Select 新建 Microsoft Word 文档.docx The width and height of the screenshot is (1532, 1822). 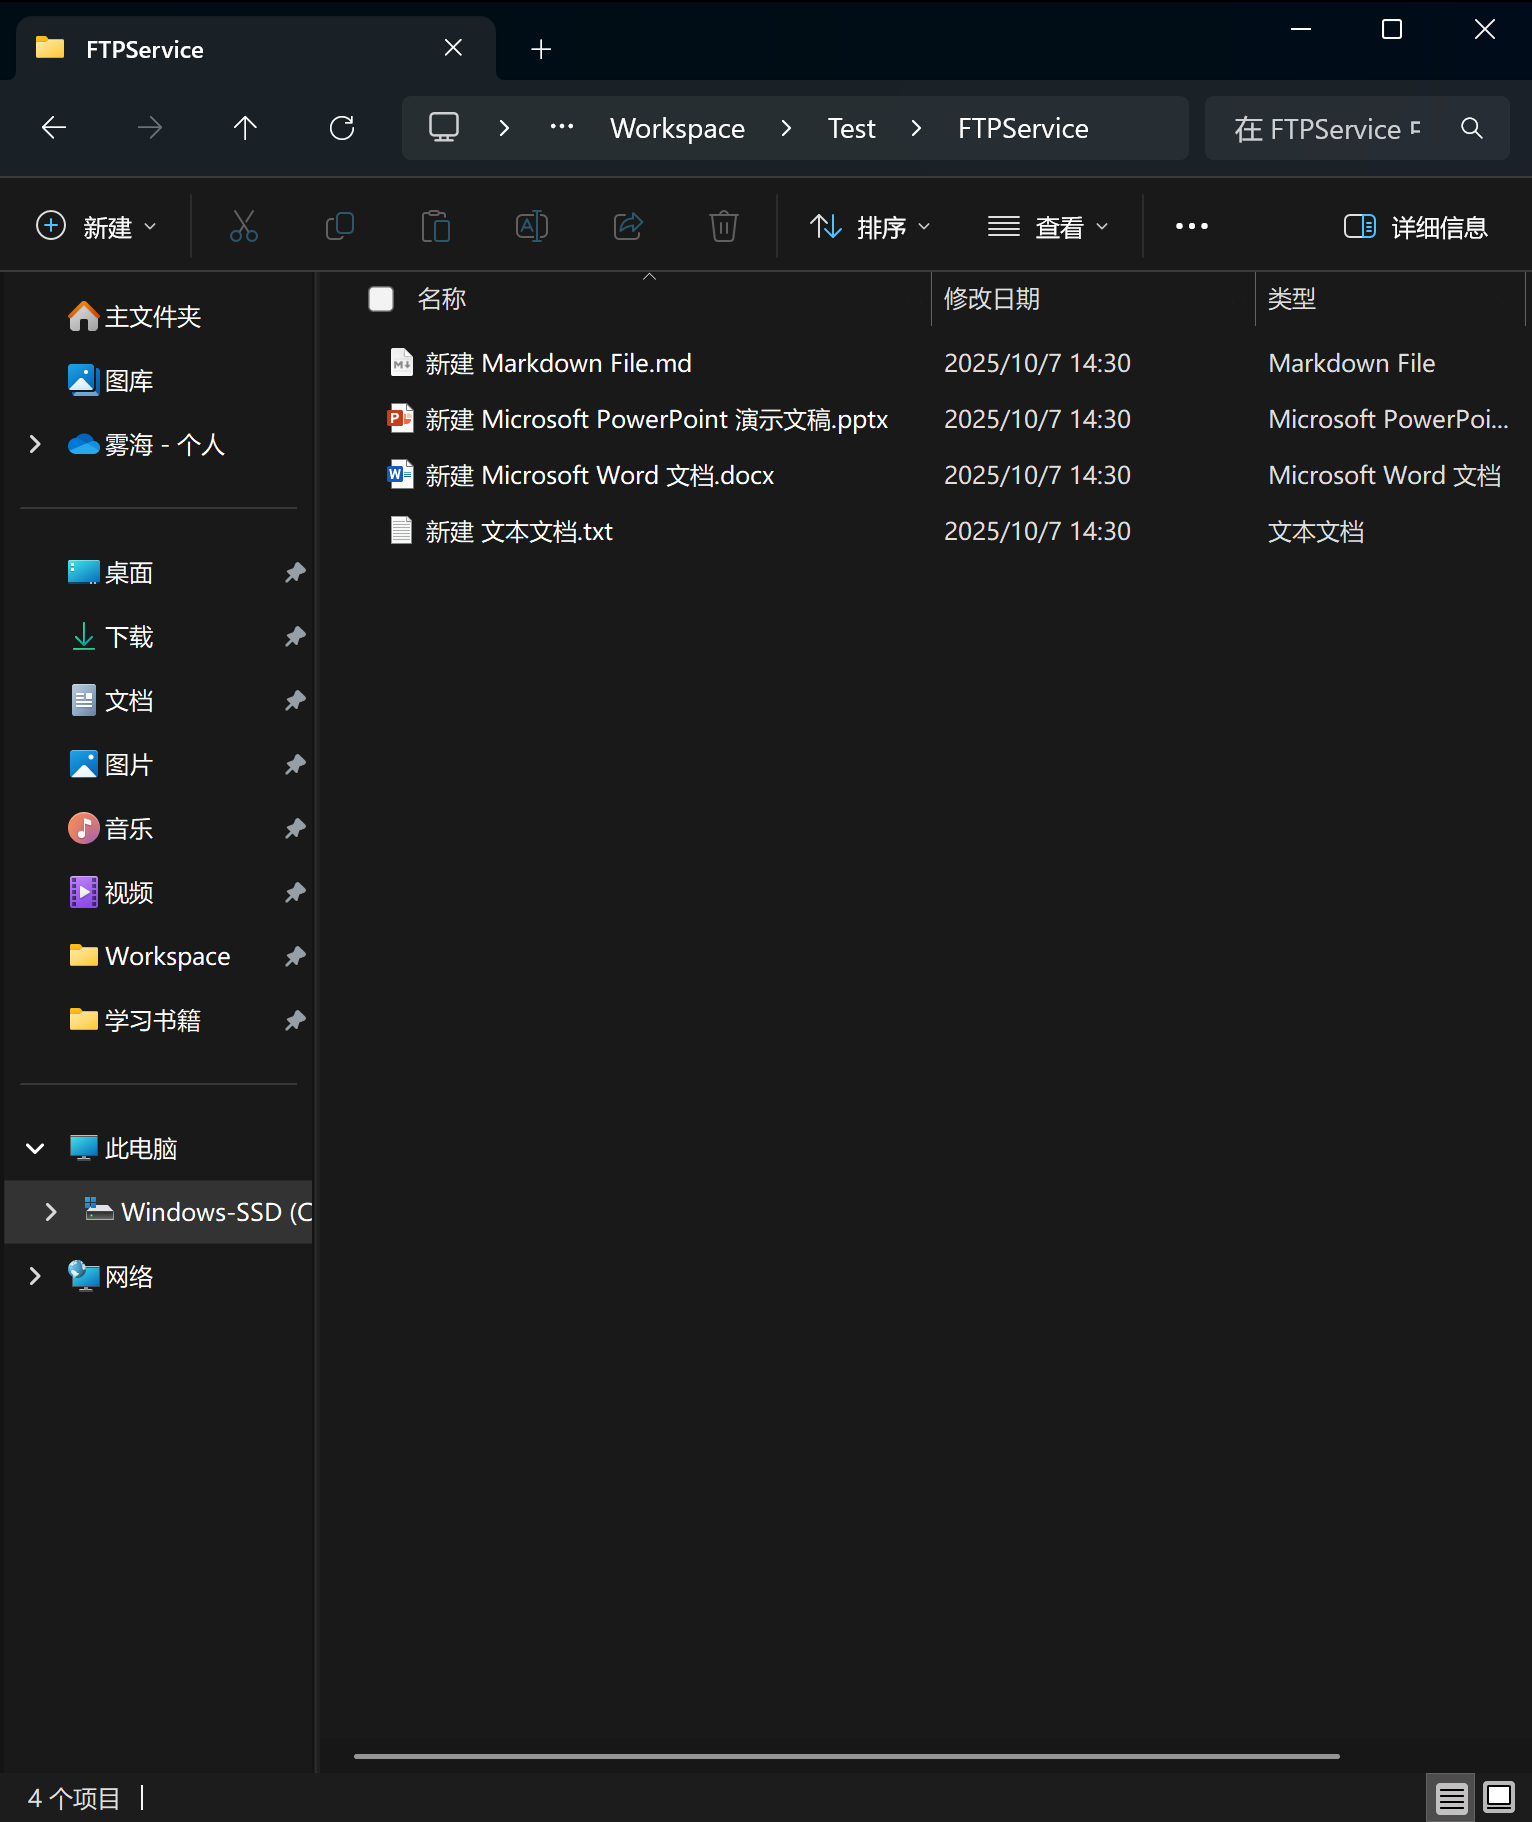600,475
